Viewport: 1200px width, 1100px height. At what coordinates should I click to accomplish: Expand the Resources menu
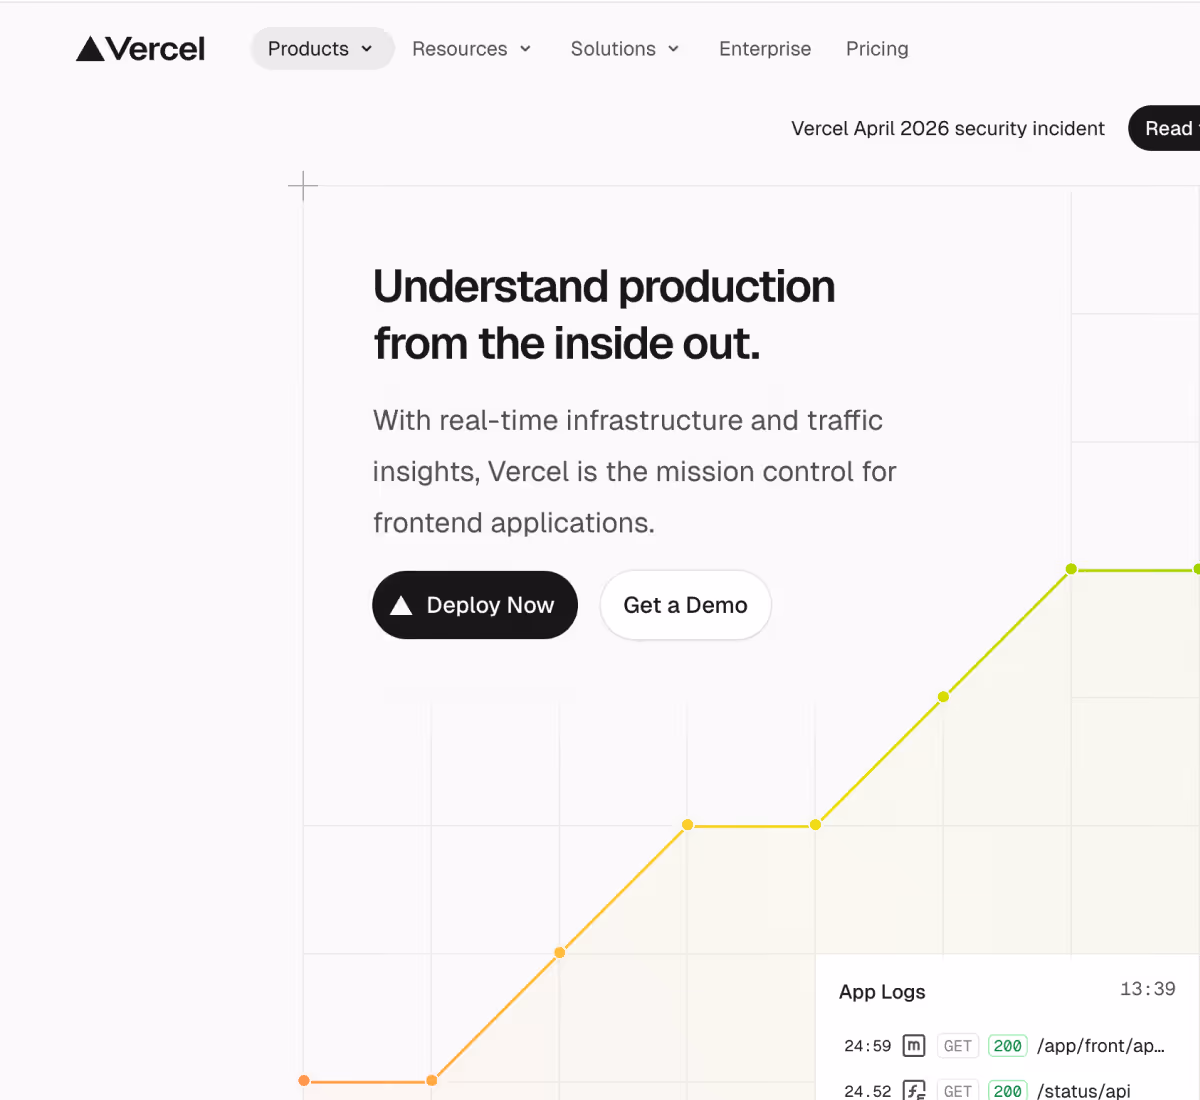[x=472, y=48]
